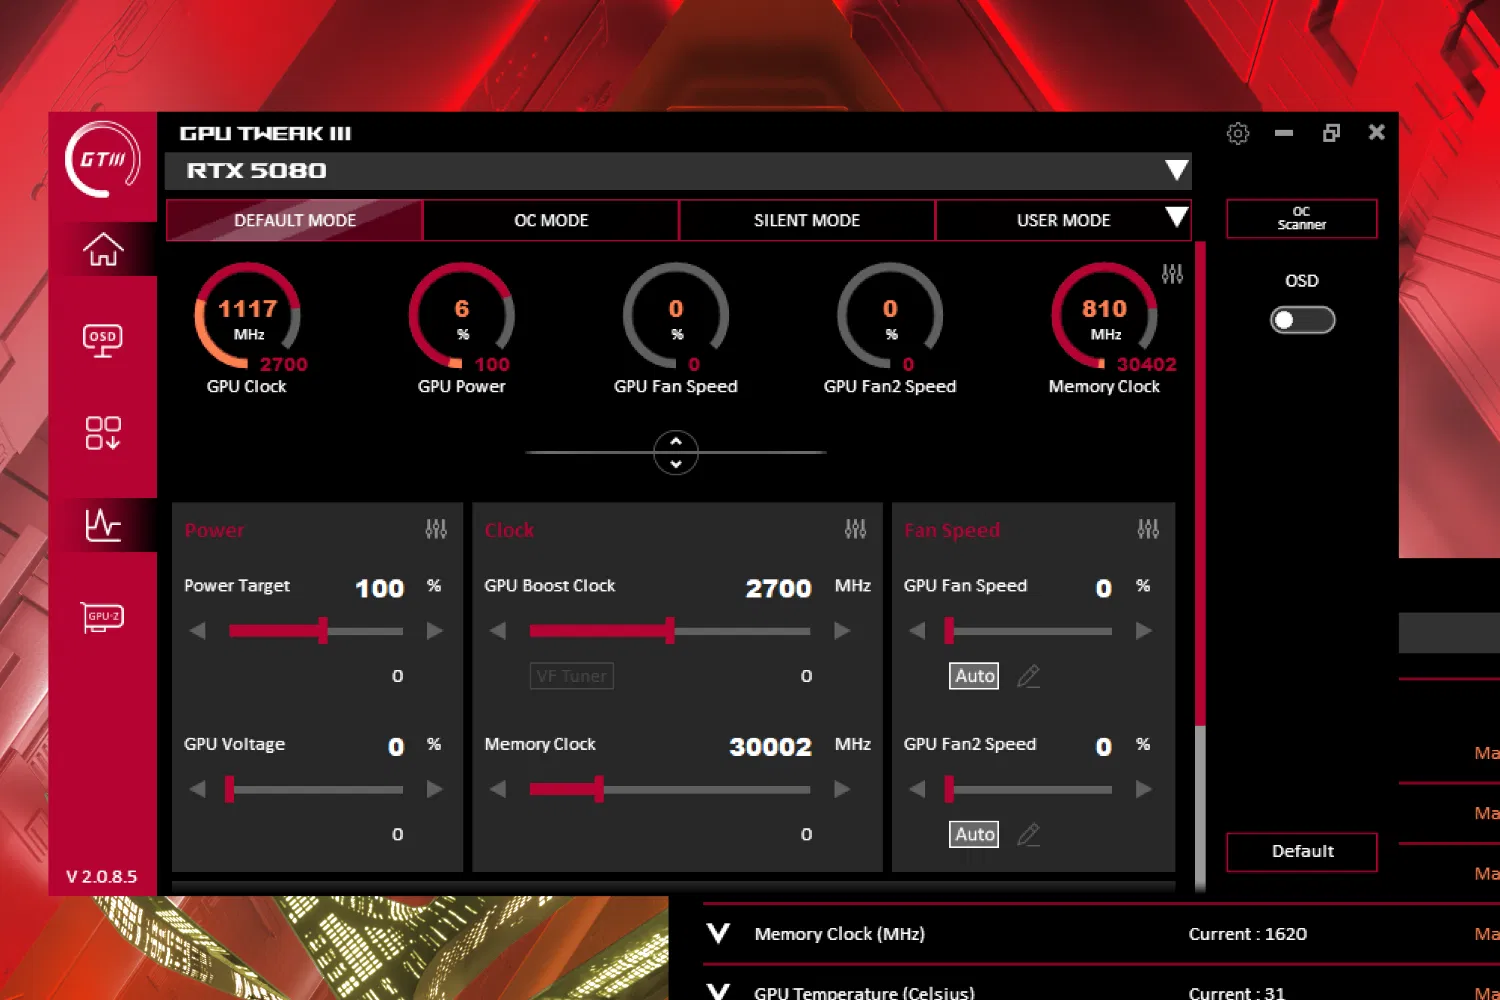
Task: Edit the GPU Fan Speed curve
Action: tap(1028, 677)
